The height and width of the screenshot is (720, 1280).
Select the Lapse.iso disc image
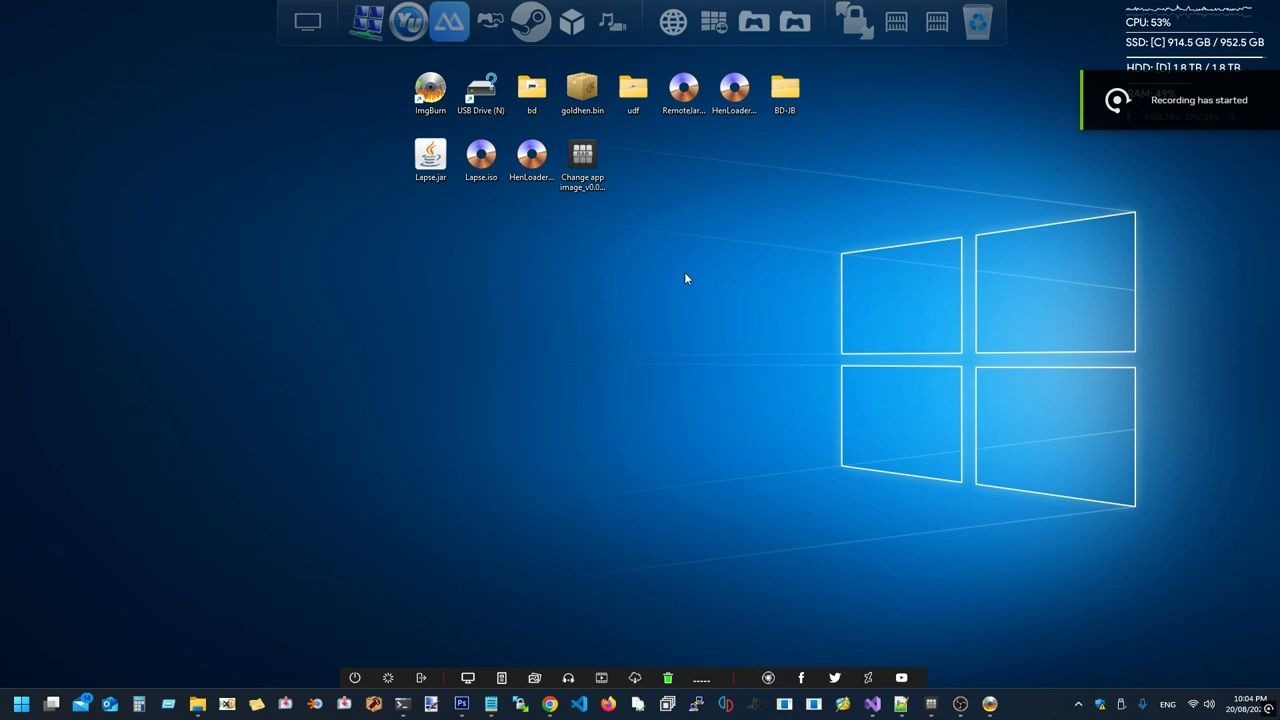coord(481,160)
